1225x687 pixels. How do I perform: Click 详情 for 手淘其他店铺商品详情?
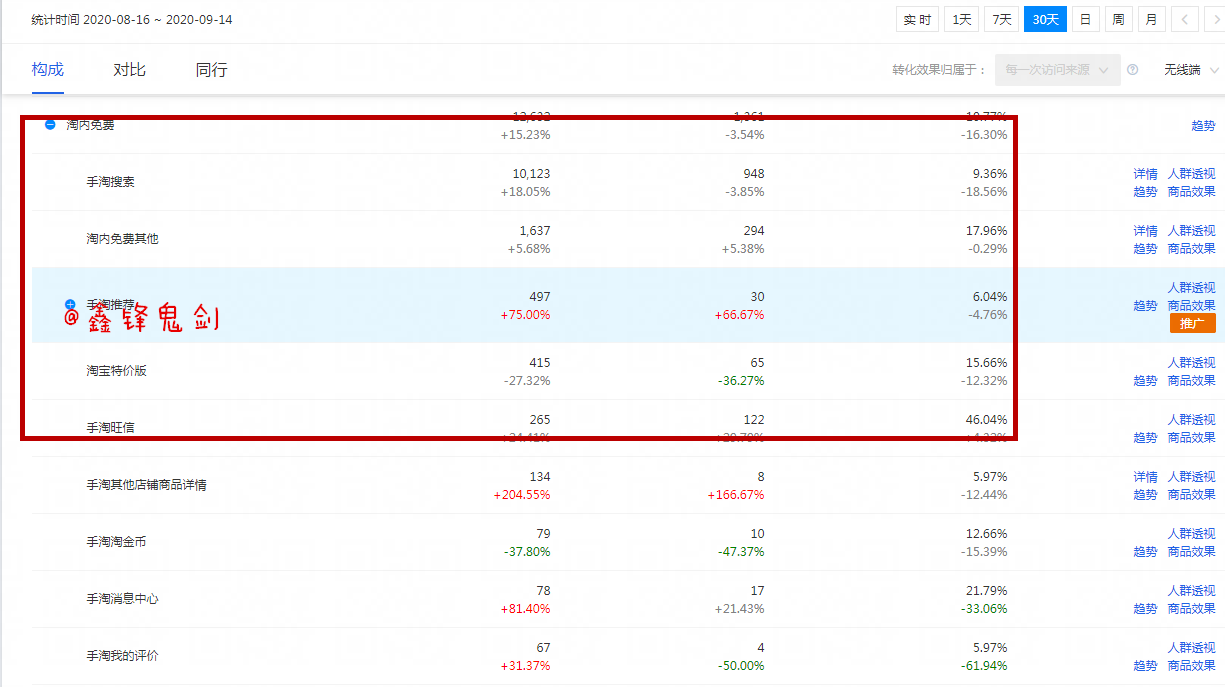click(x=1145, y=477)
